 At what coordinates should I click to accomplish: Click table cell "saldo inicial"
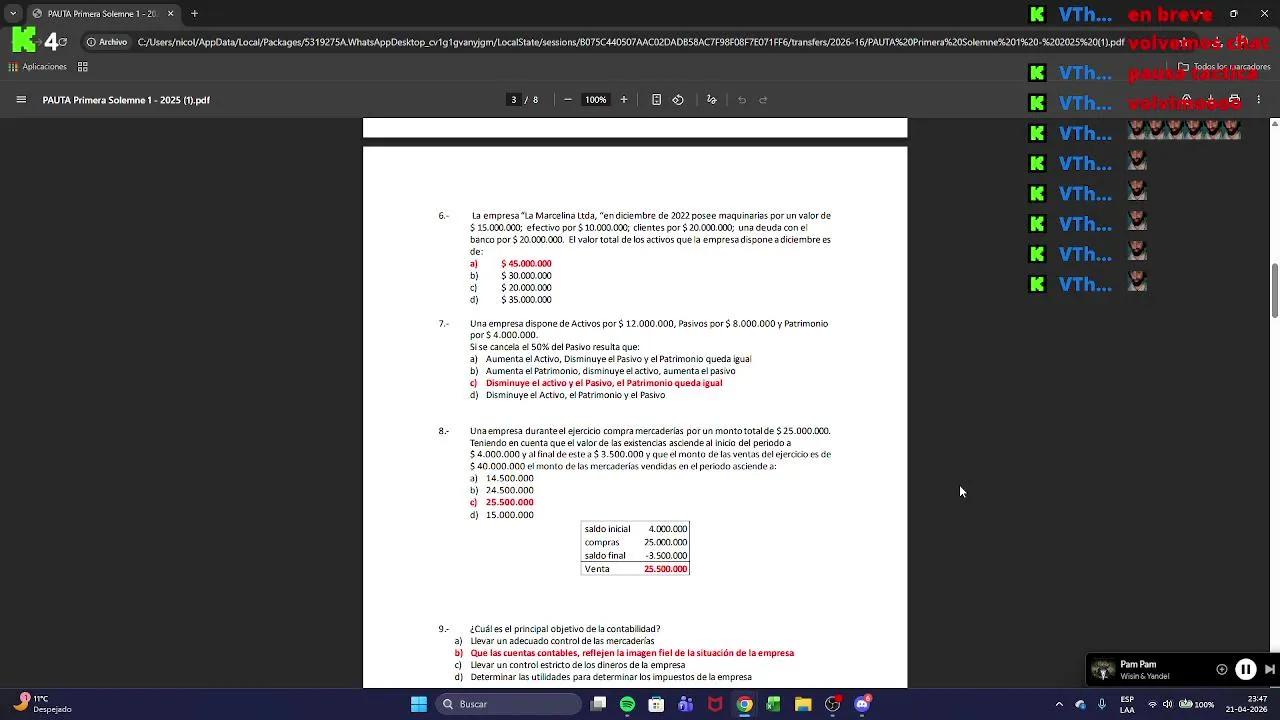[x=607, y=529]
